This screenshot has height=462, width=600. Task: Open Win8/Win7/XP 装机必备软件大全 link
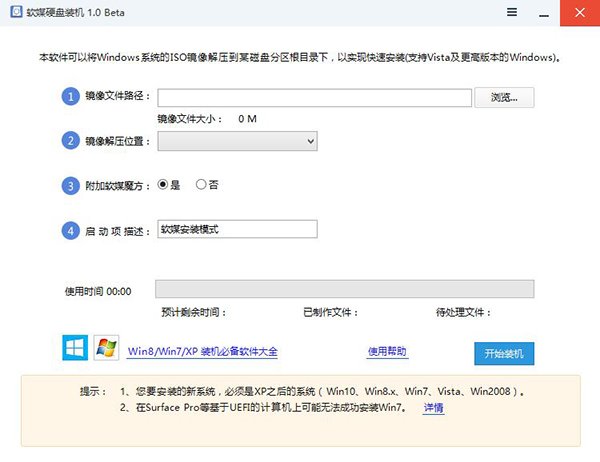pyautogui.click(x=203, y=351)
